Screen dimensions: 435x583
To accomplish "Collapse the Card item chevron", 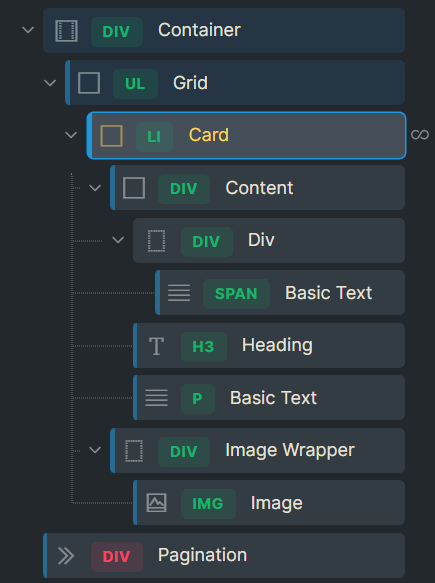I will (71, 135).
